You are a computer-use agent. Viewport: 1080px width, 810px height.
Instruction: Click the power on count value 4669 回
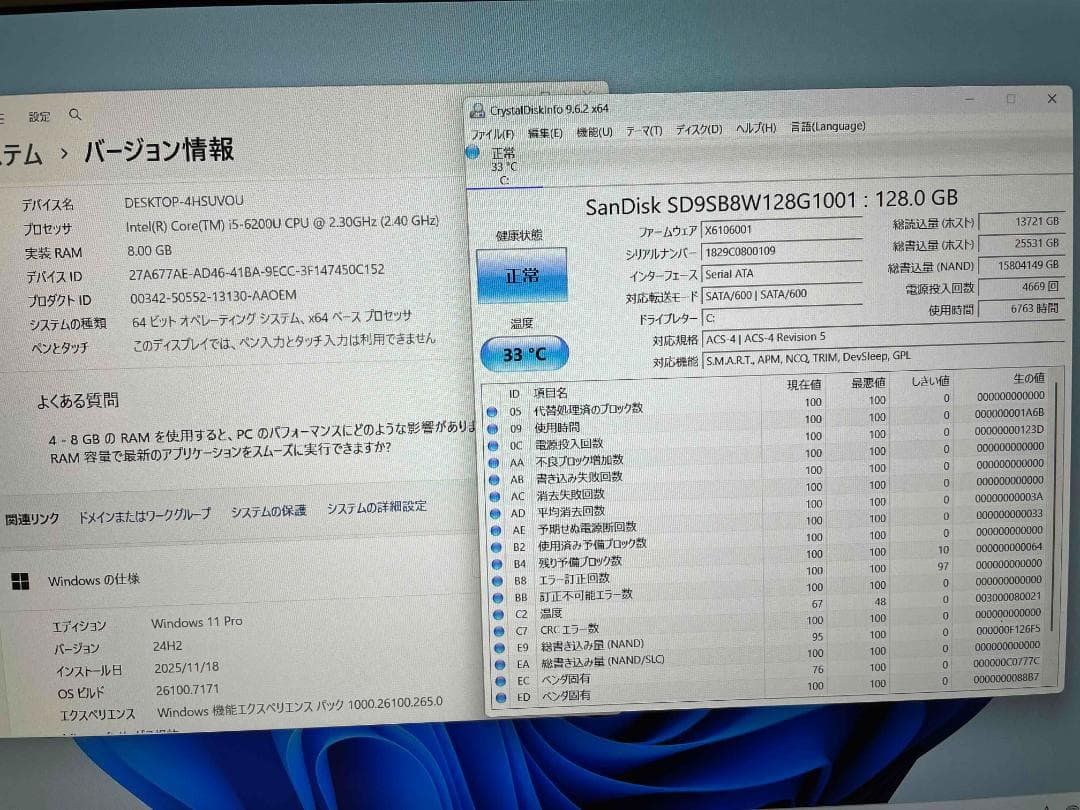click(x=1021, y=287)
